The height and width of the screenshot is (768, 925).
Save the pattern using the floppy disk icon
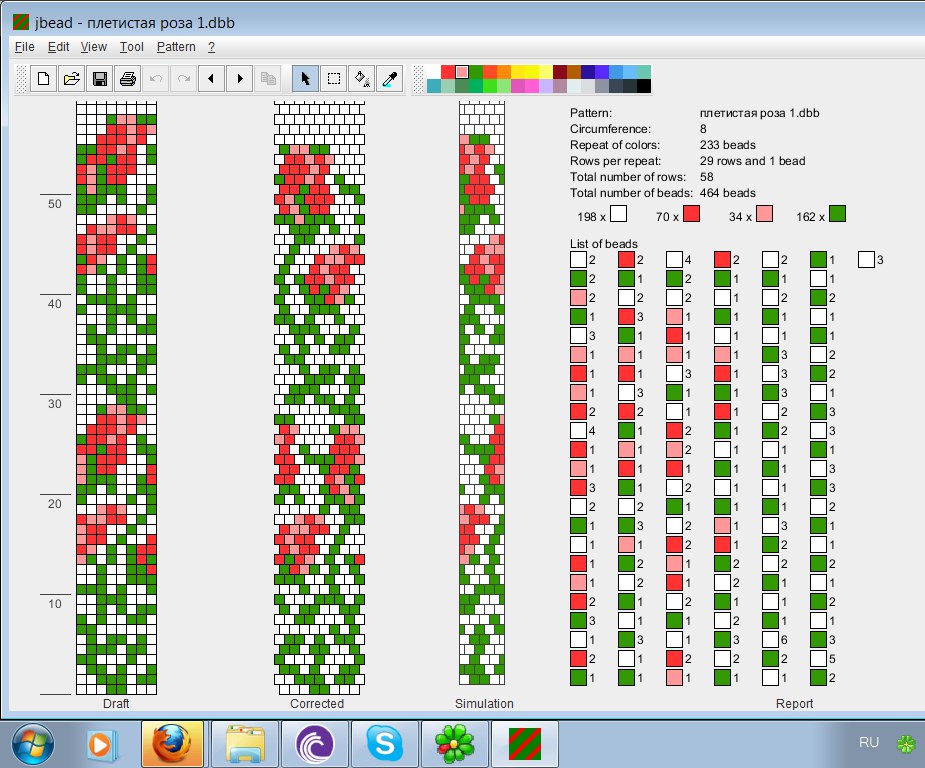[100, 79]
